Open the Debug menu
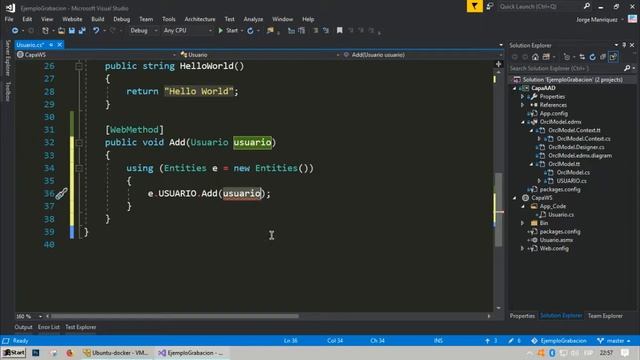640x360 pixels. (122, 19)
